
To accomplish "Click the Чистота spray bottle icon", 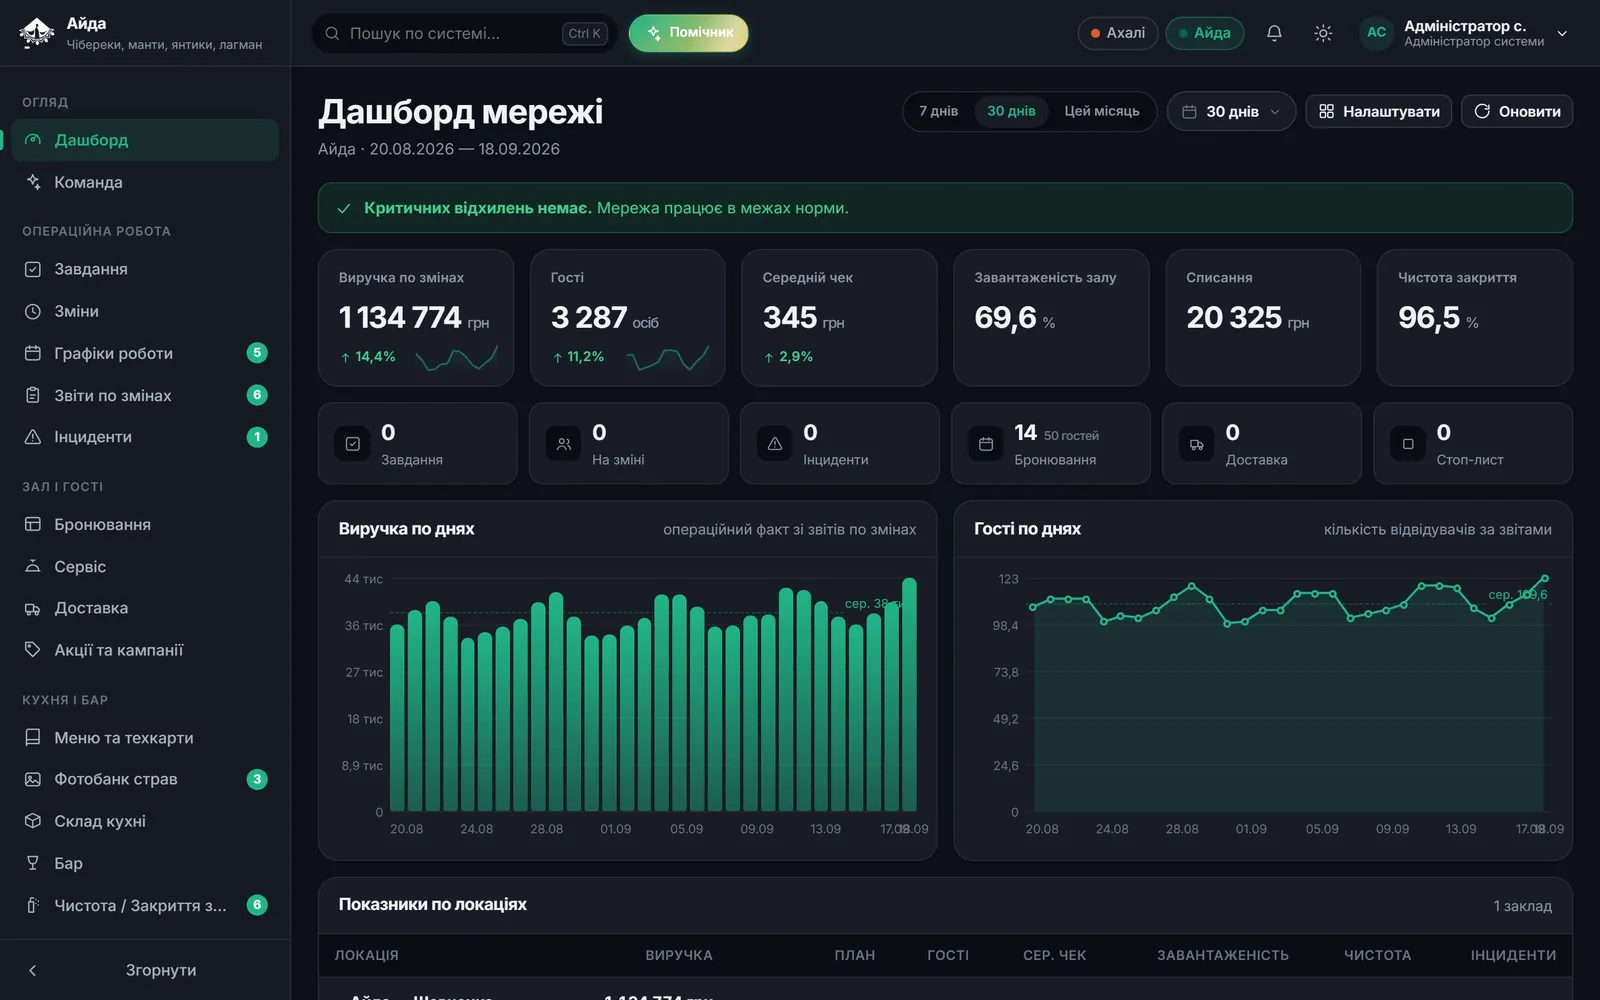I will 33,905.
